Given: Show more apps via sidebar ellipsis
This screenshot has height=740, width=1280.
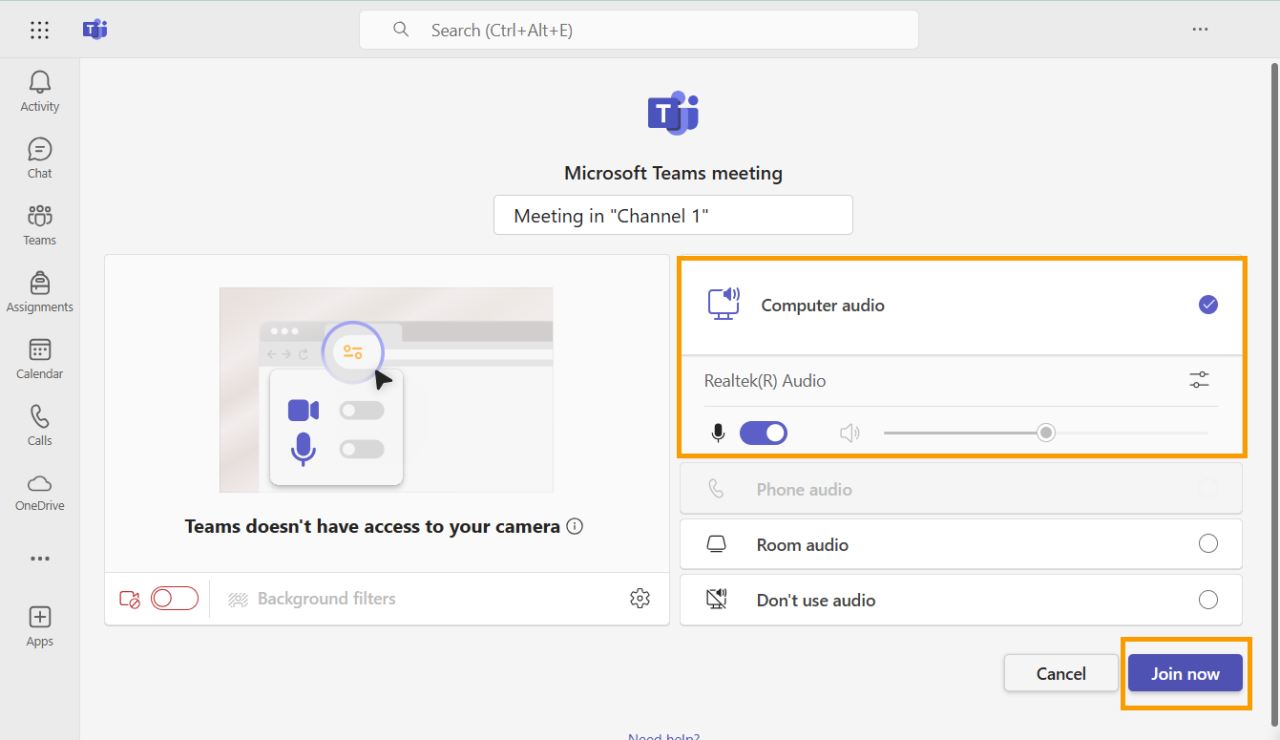Looking at the screenshot, I should (x=40, y=558).
